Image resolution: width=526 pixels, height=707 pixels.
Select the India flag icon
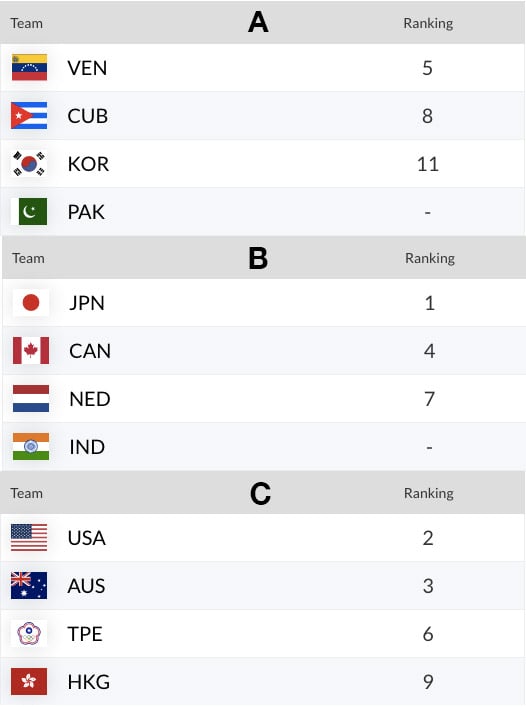(31, 446)
